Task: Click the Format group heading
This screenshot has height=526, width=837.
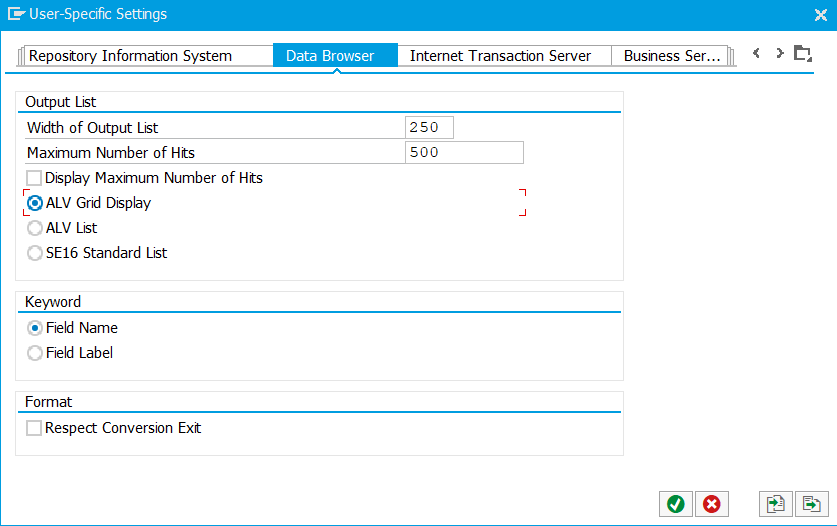Action: [49, 402]
